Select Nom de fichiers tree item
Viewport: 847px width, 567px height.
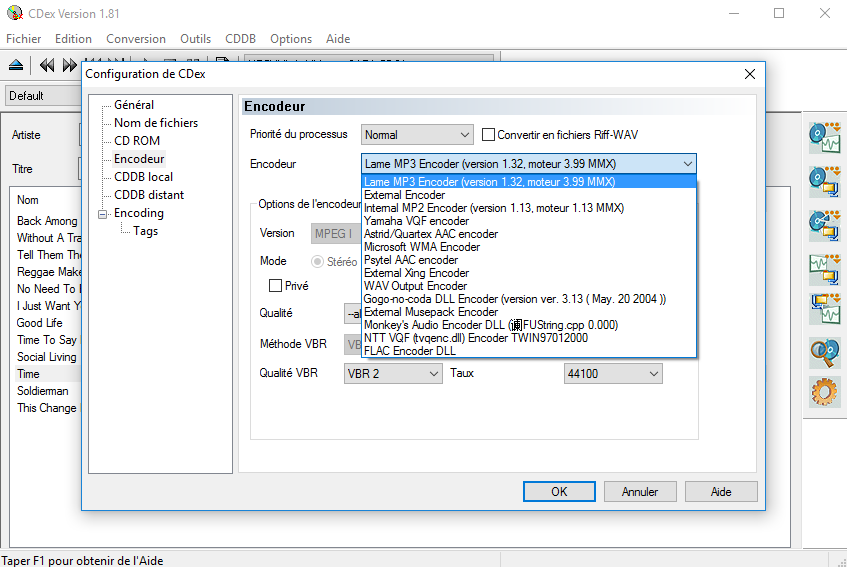(x=156, y=123)
